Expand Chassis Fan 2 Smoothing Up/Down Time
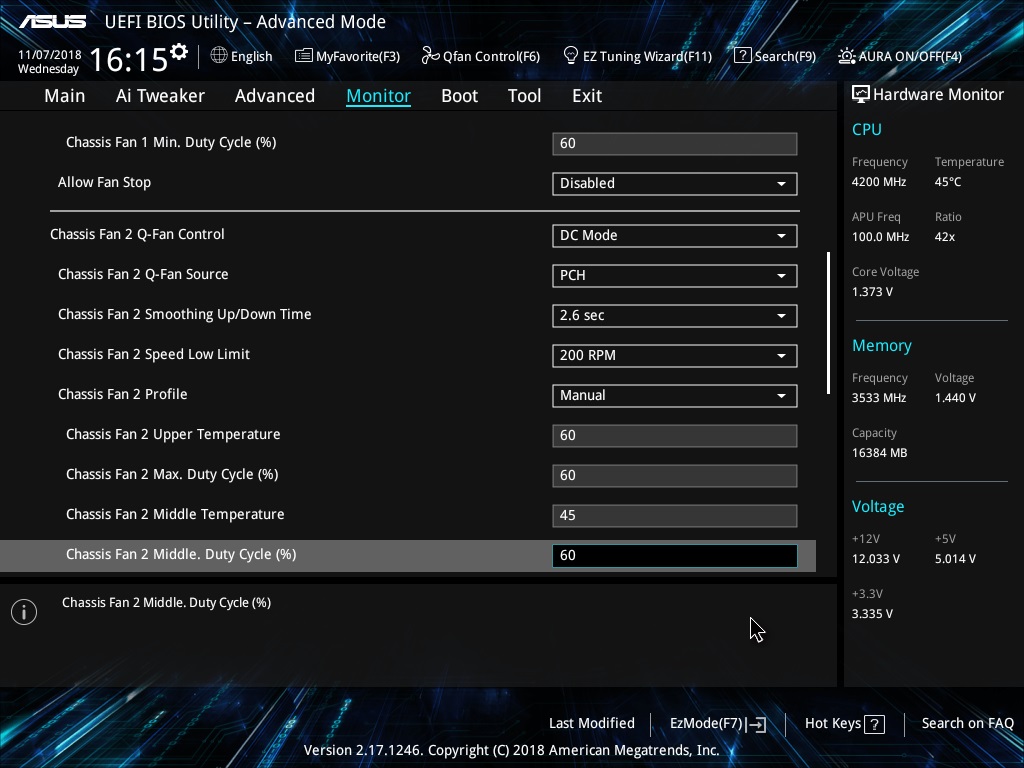The width and height of the screenshot is (1024, 768). point(675,315)
